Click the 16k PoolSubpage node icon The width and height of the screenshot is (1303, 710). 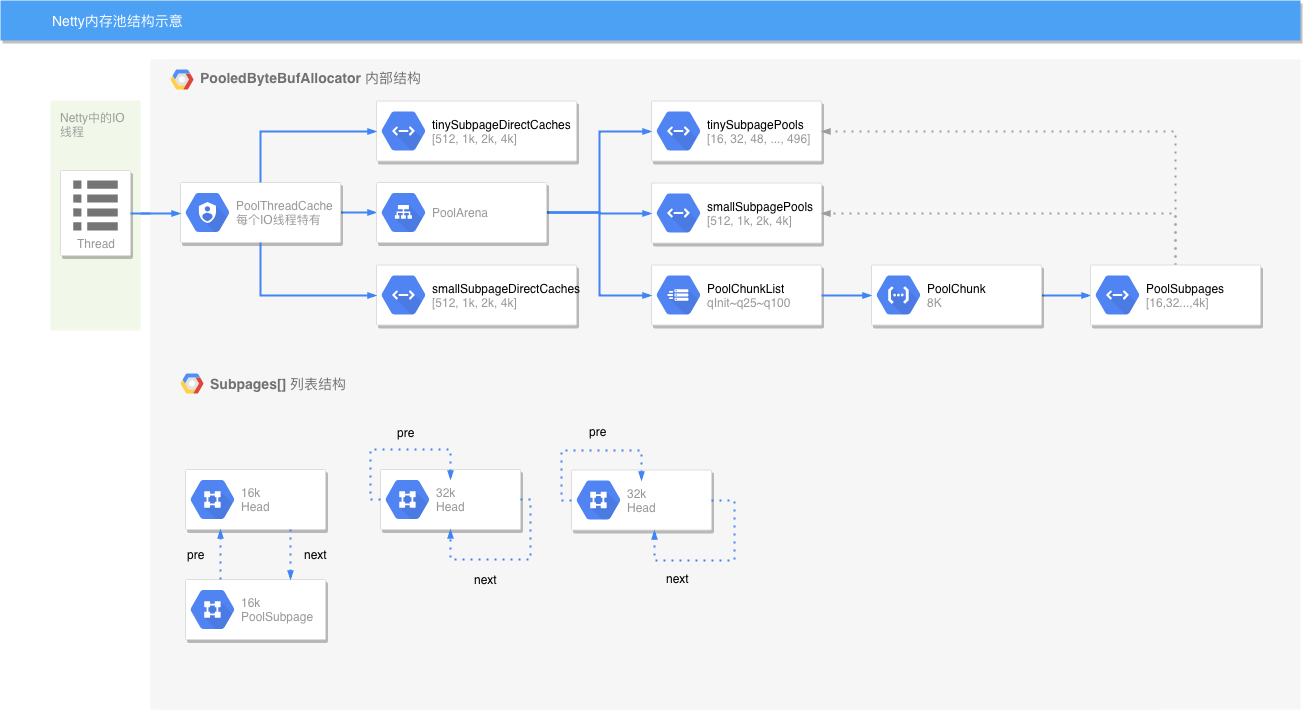tap(212, 609)
